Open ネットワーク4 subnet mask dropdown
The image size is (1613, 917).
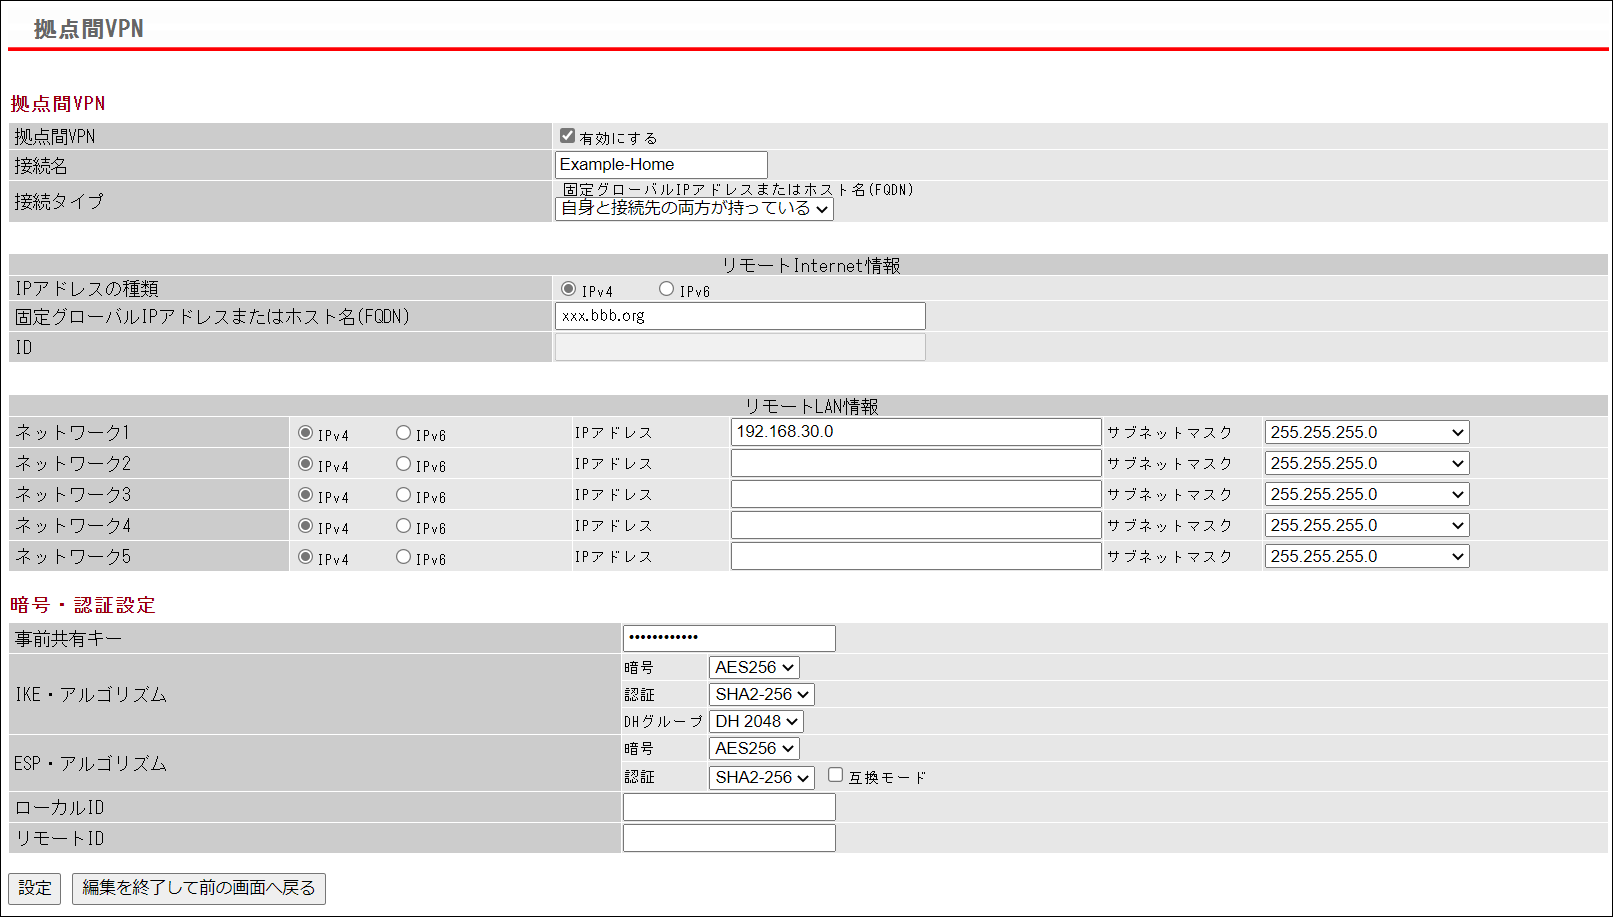[x=1366, y=525]
